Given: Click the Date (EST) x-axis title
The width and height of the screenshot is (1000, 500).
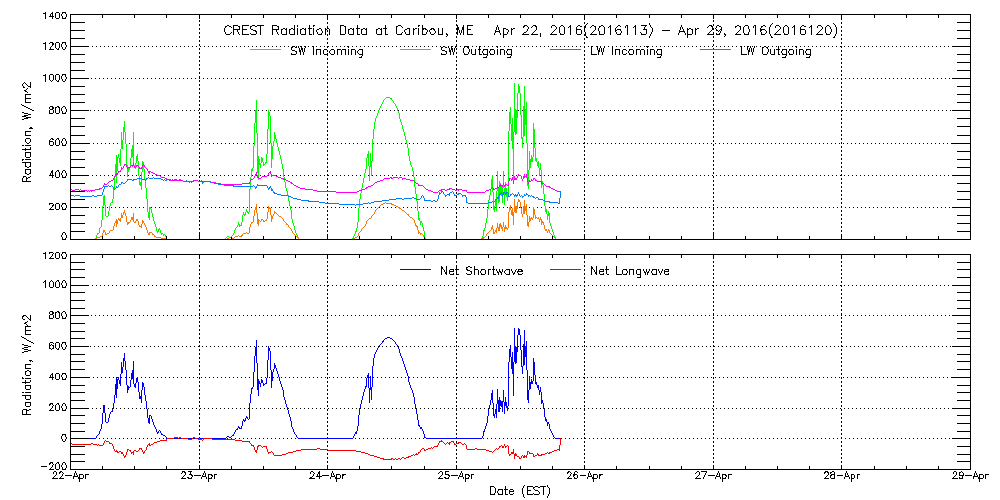Looking at the screenshot, I should [521, 491].
